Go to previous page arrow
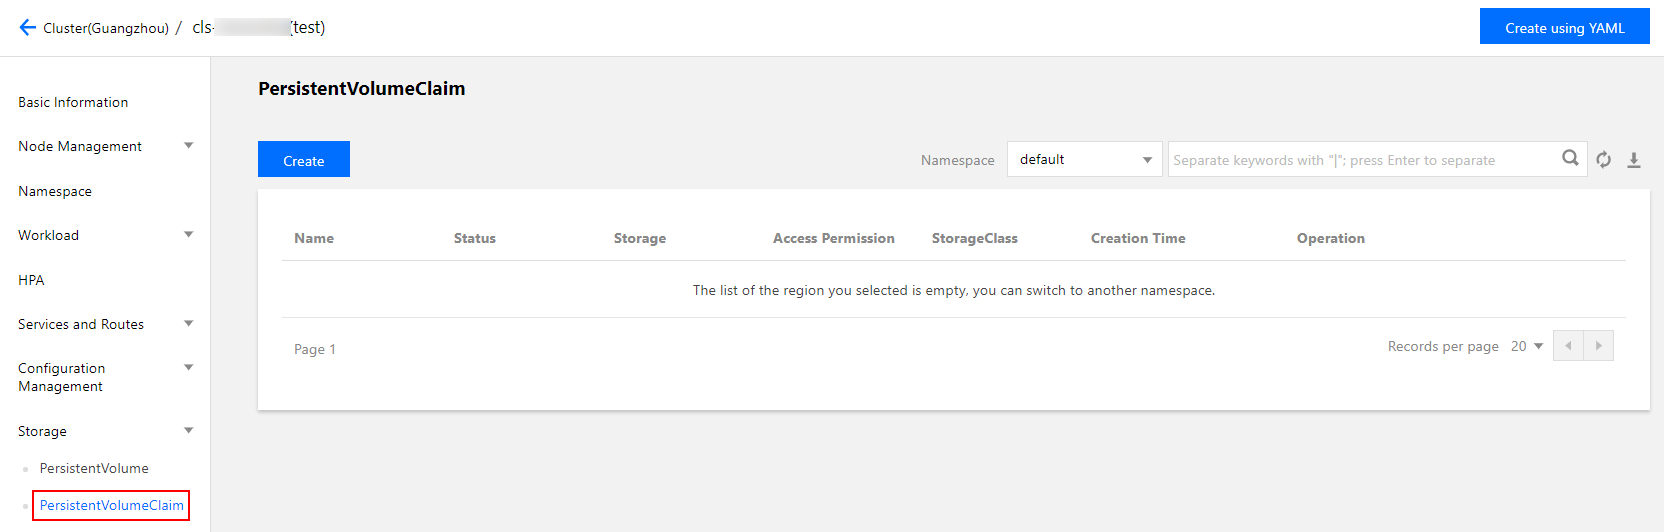Viewport: 1664px width, 532px height. point(1568,346)
